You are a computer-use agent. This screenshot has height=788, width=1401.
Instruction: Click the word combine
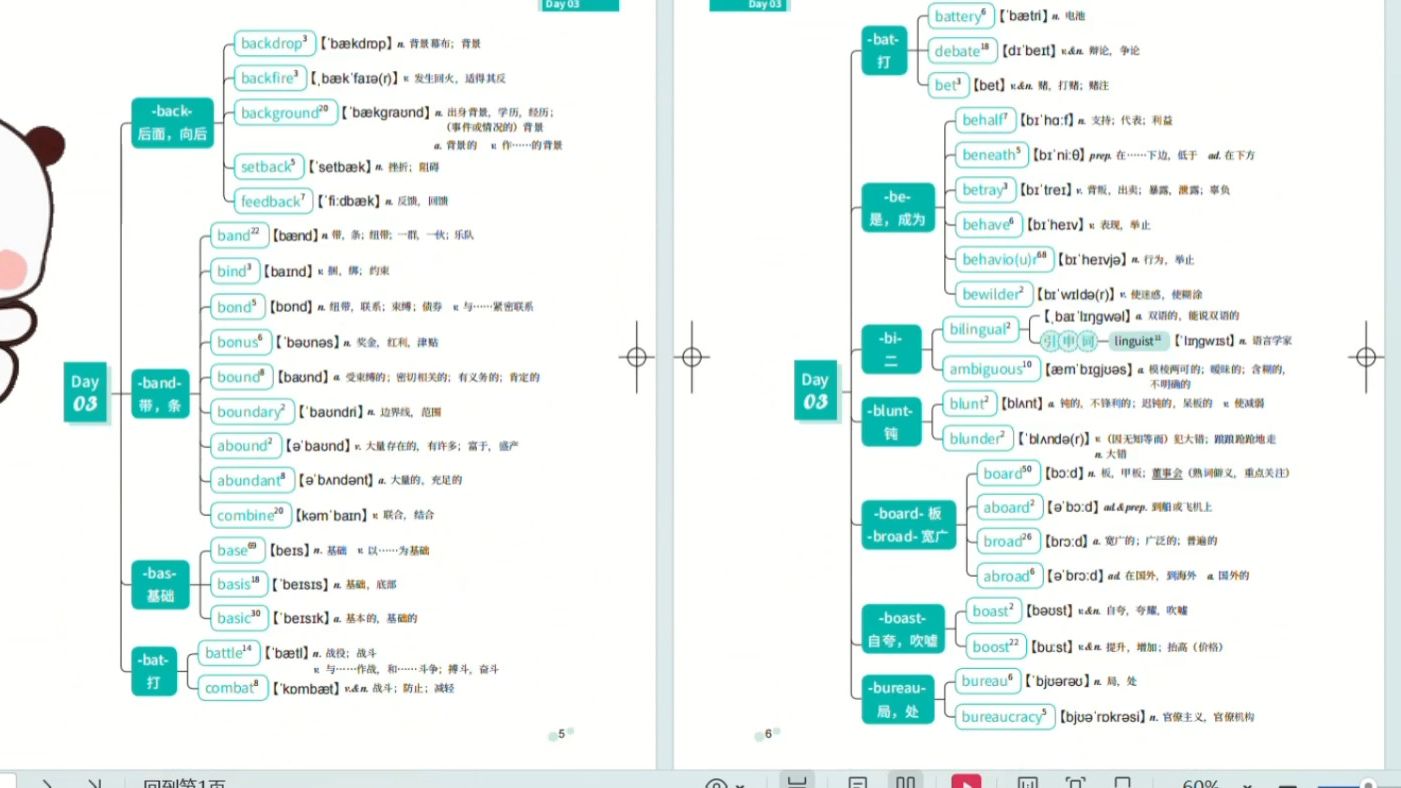pos(249,516)
